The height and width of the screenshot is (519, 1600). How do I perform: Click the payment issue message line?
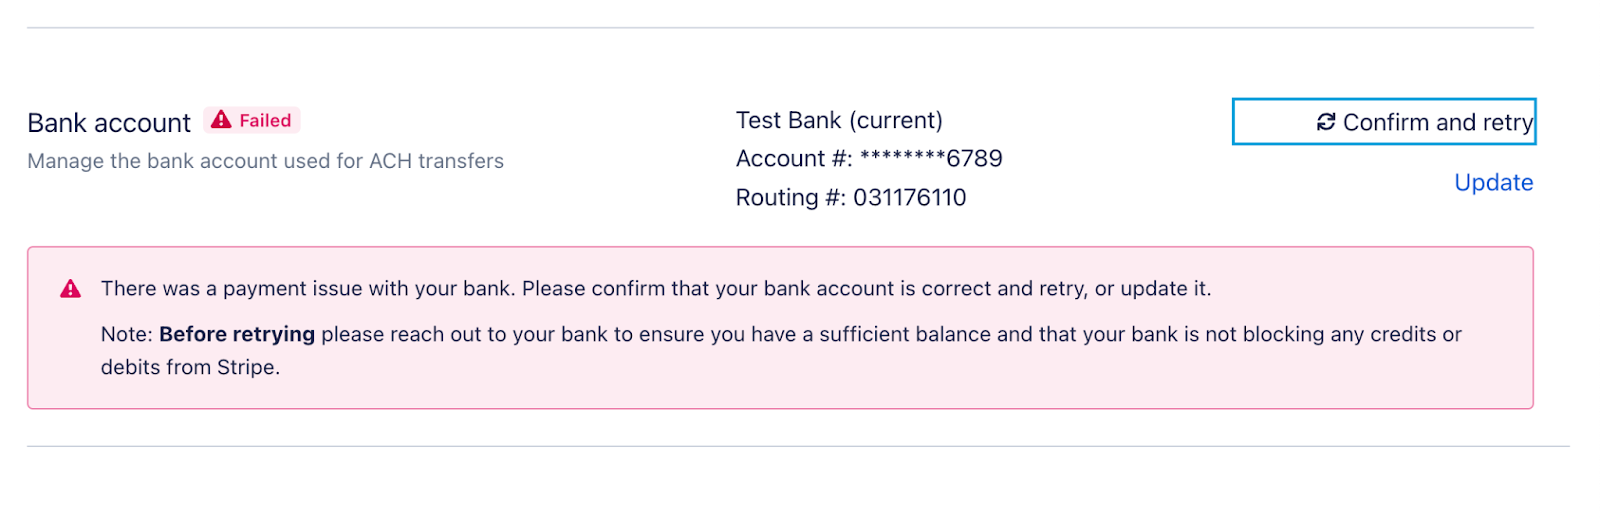tap(655, 289)
